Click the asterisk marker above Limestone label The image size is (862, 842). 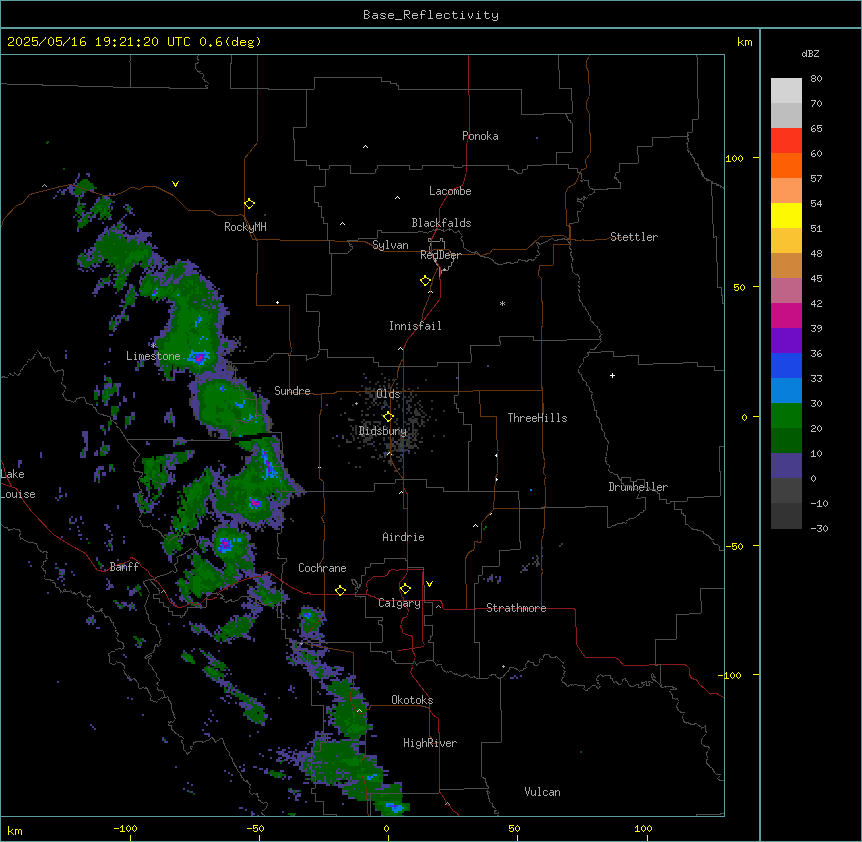click(x=153, y=345)
